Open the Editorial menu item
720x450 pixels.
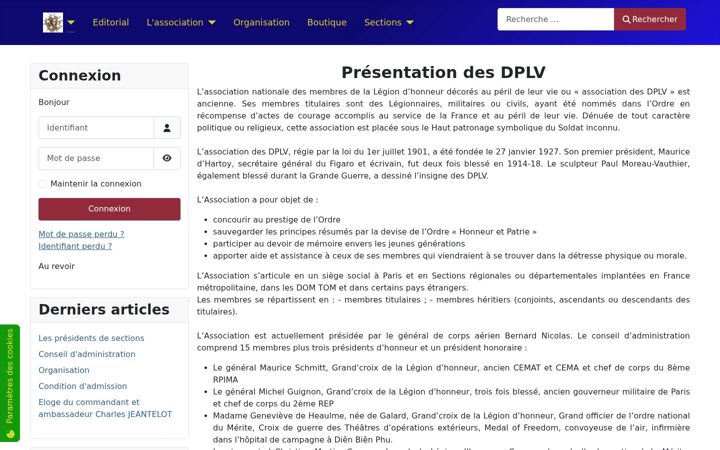point(111,22)
